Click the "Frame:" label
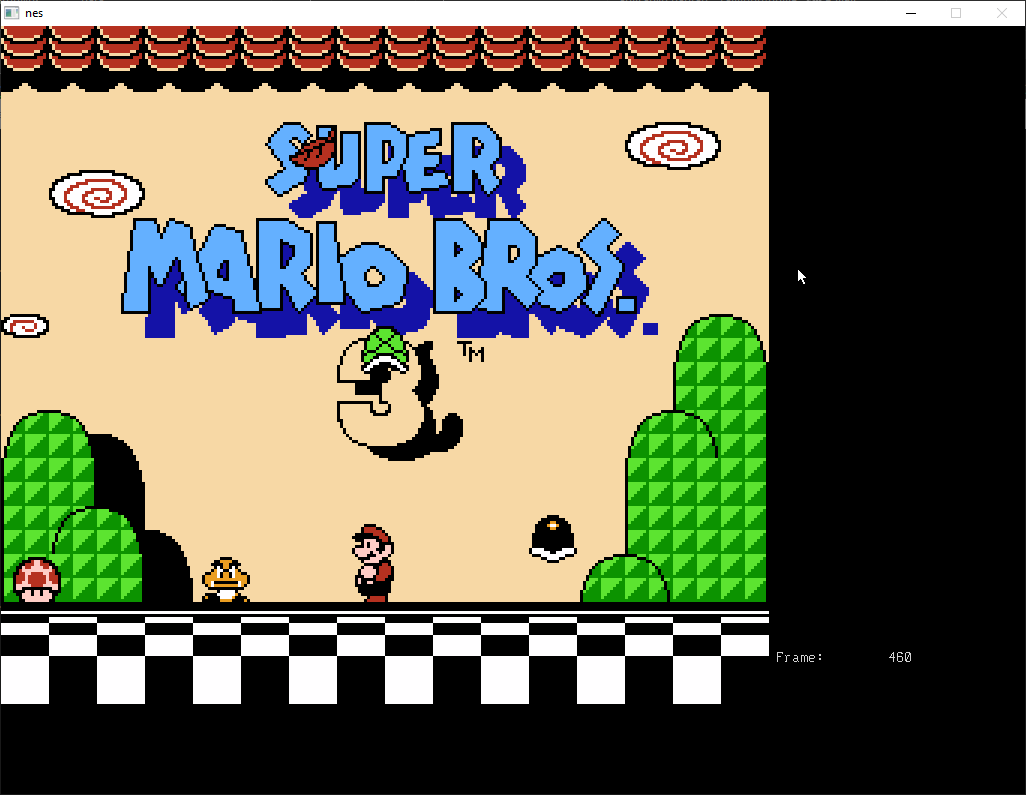1026x795 pixels. pyautogui.click(x=799, y=657)
